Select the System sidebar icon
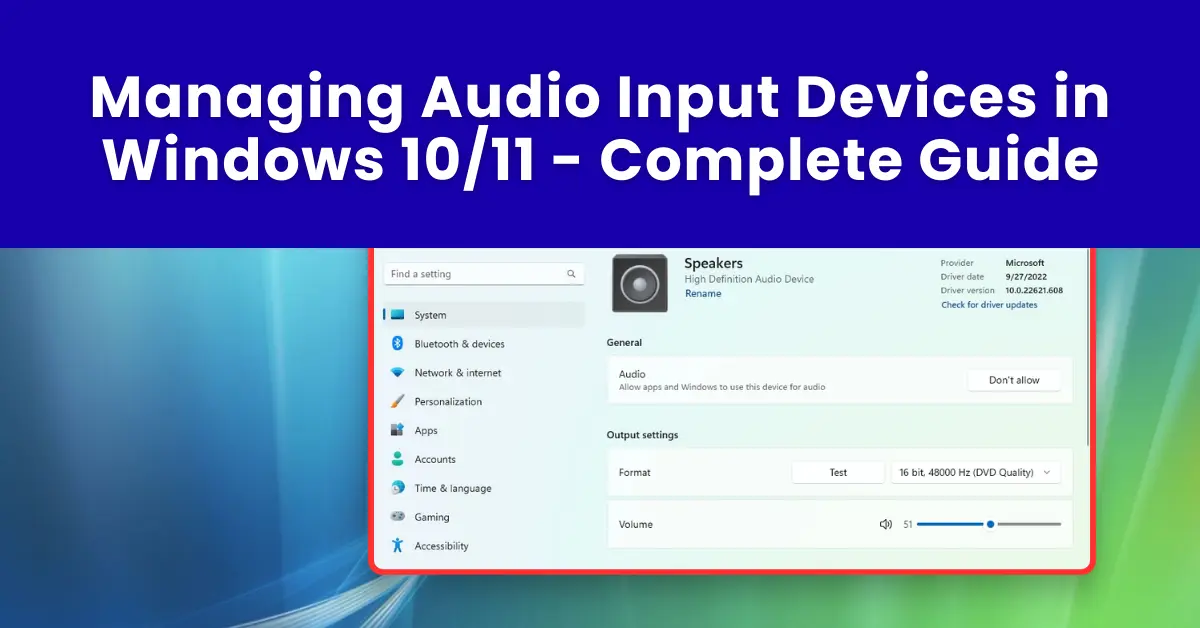 [399, 315]
